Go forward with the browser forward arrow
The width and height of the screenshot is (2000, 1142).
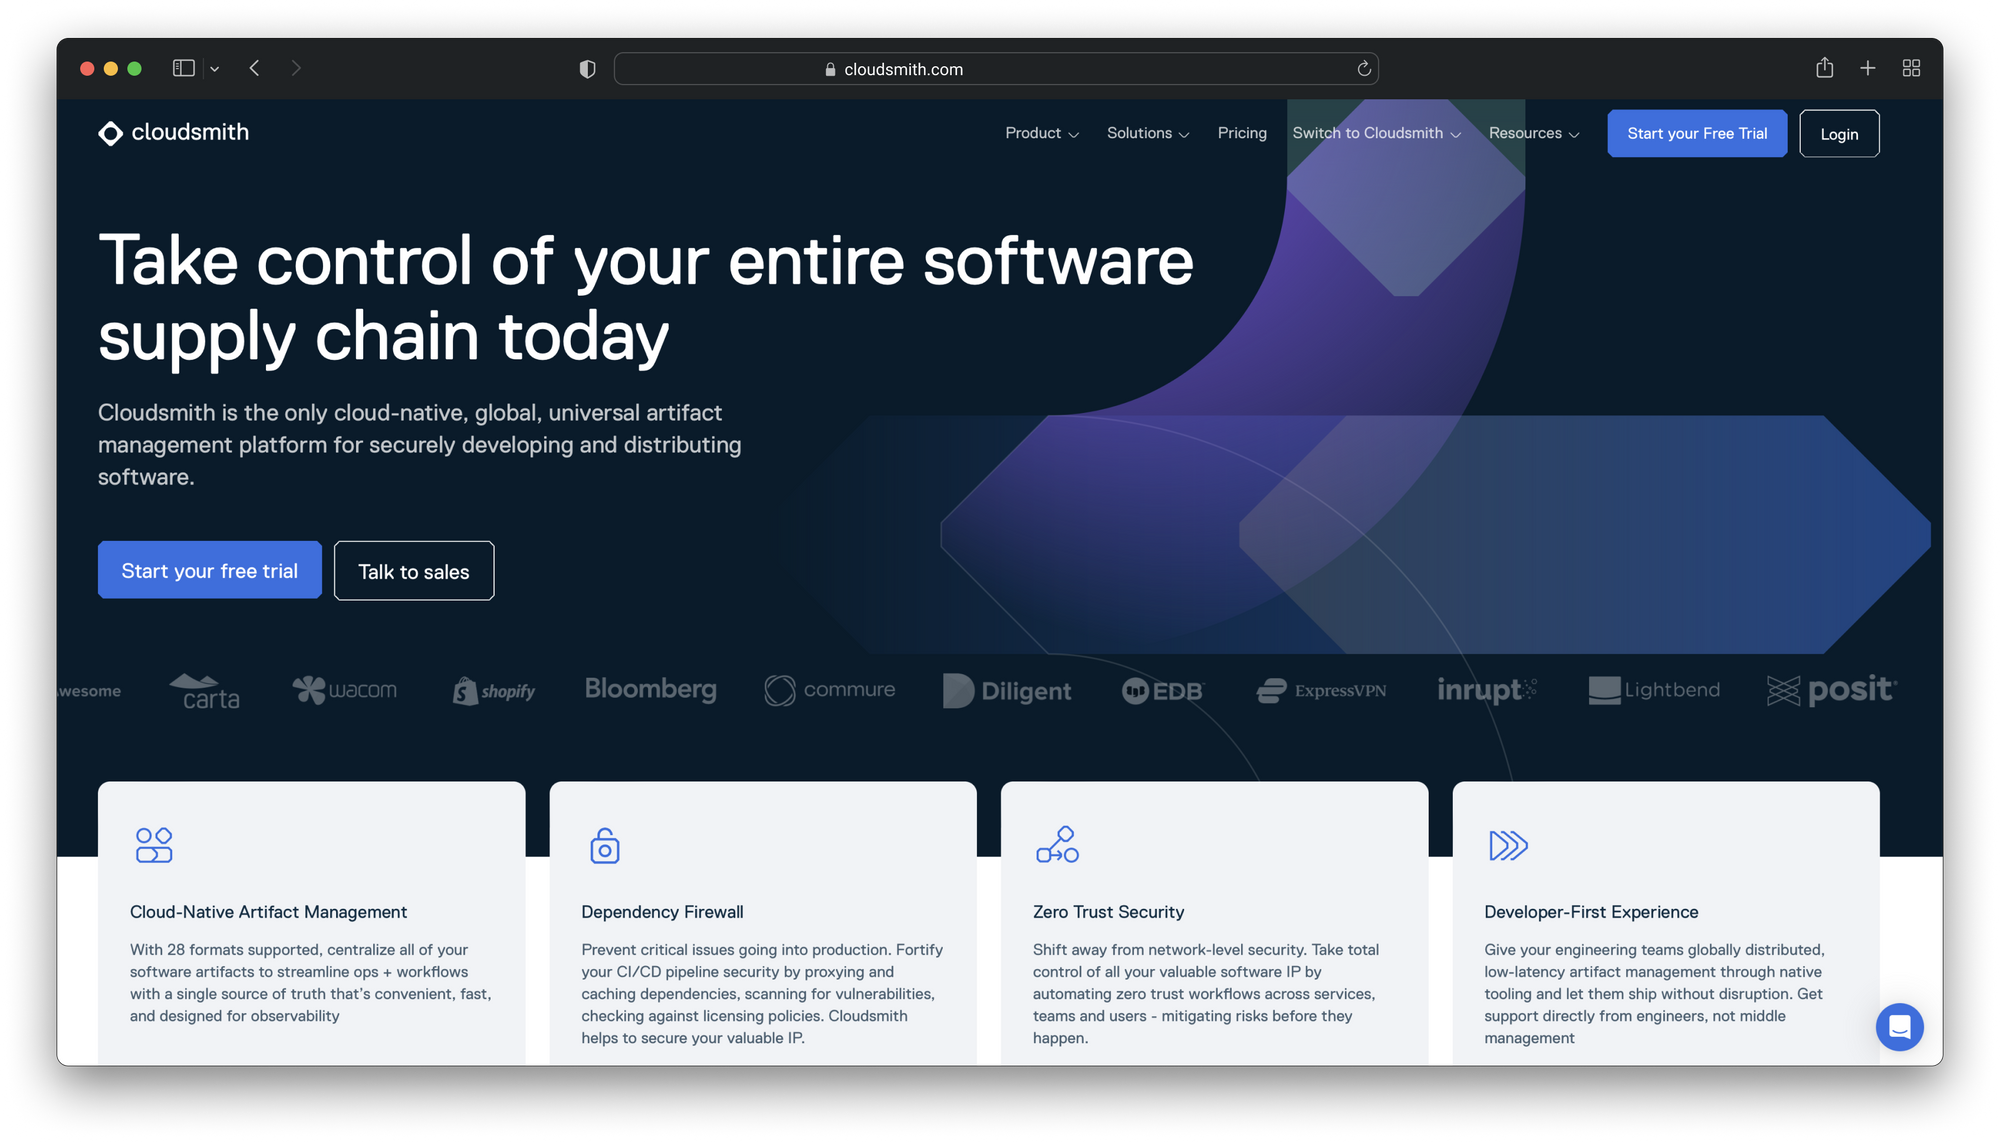coord(296,68)
